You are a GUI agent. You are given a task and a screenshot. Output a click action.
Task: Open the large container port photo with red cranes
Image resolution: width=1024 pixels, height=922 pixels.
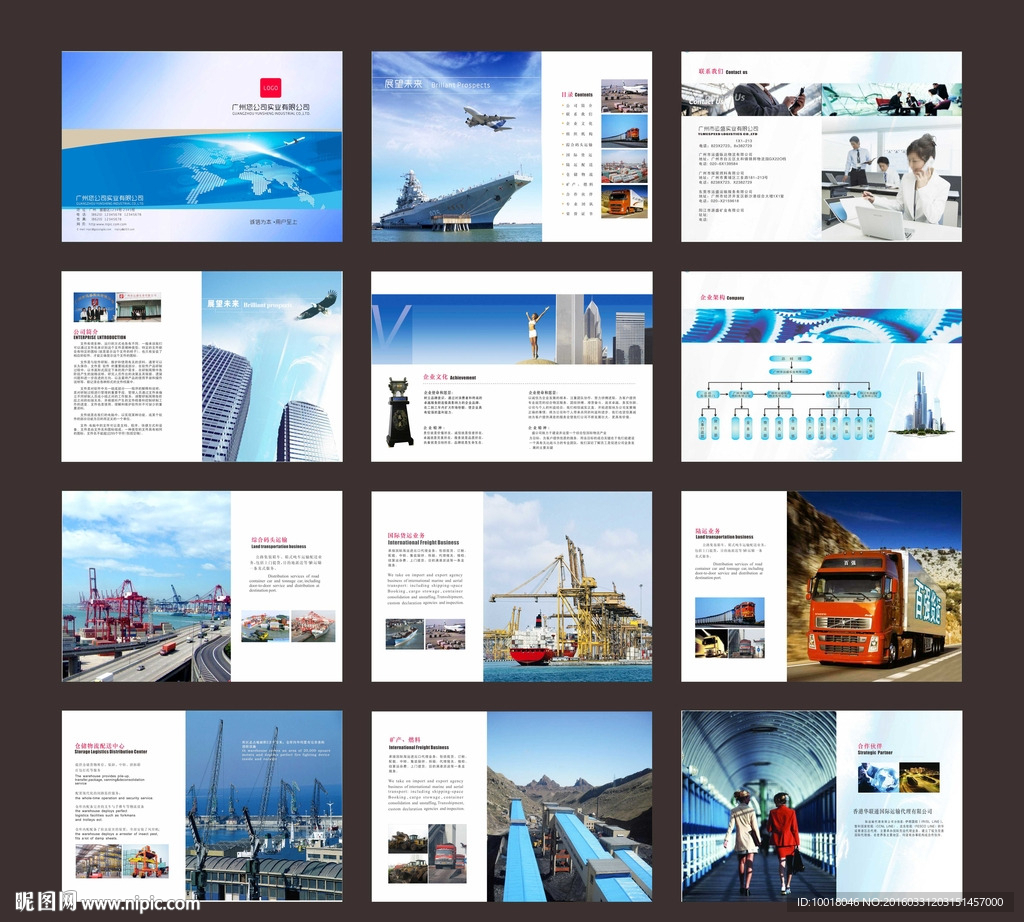(146, 586)
